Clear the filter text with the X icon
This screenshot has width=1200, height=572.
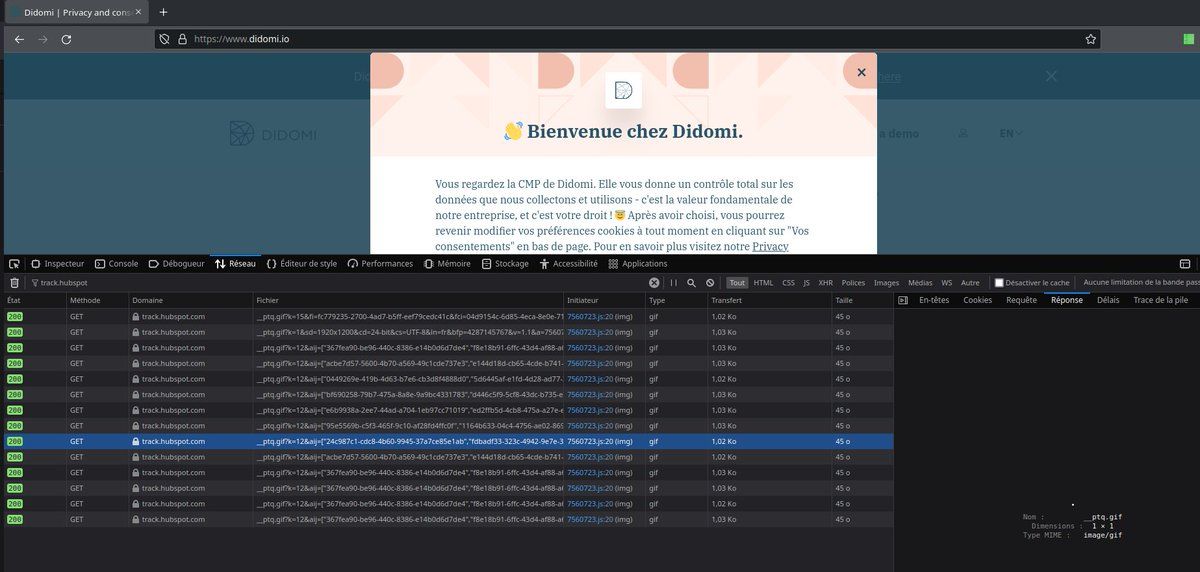(x=654, y=283)
